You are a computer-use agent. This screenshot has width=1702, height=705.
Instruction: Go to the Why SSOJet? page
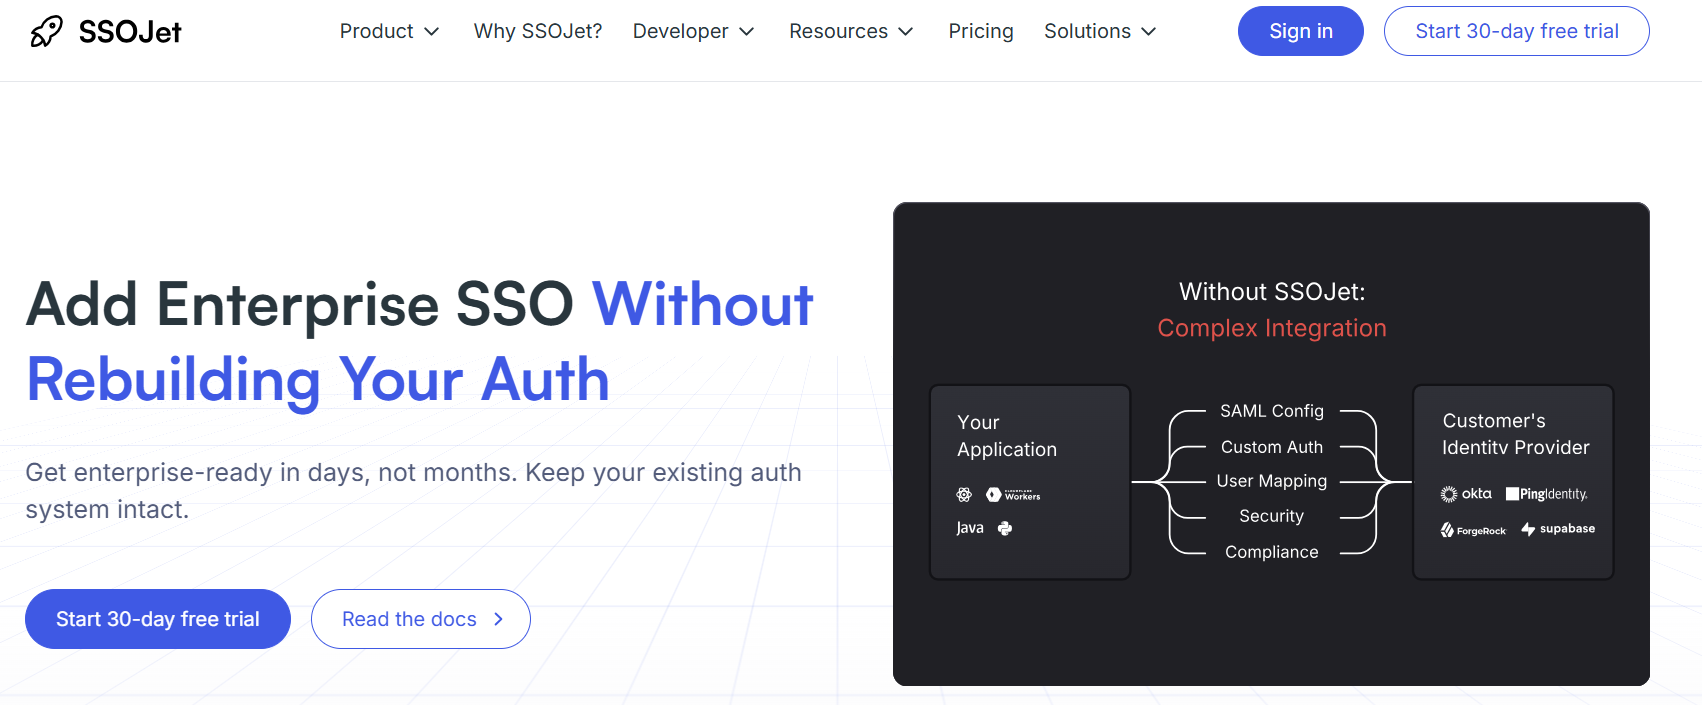tap(538, 31)
